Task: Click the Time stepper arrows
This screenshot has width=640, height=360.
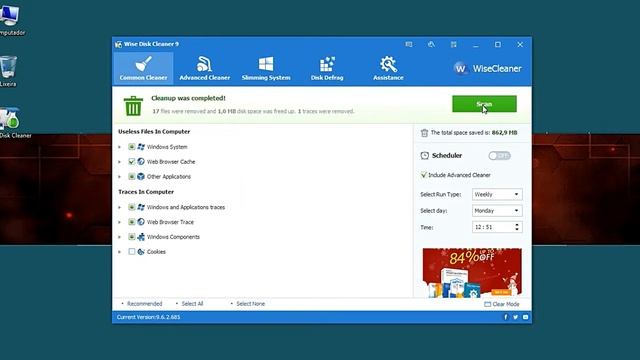Action: point(517,227)
